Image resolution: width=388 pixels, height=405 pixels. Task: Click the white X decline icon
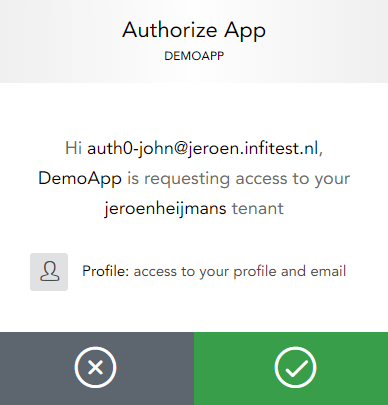click(96, 367)
